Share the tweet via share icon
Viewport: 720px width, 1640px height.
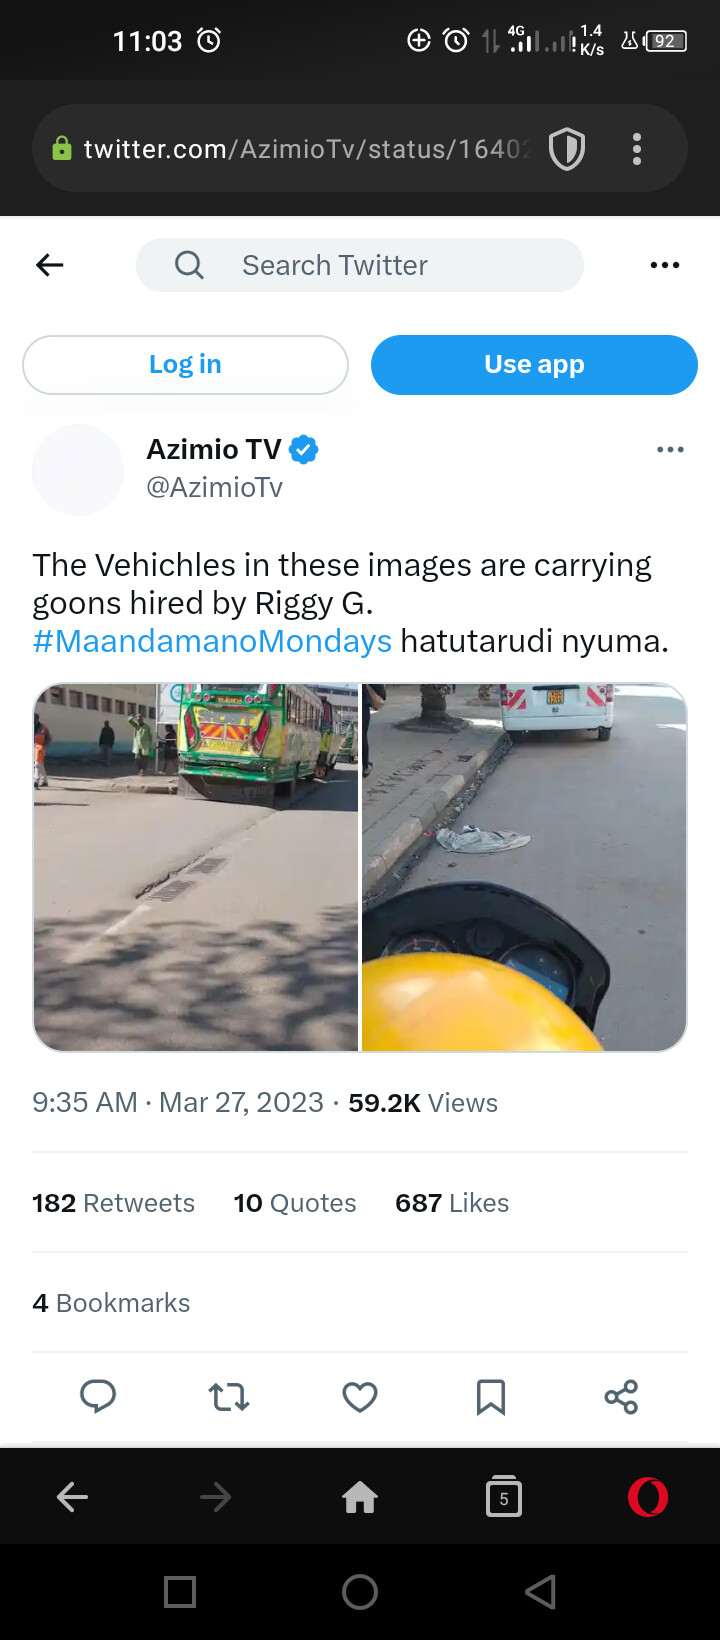click(621, 1396)
